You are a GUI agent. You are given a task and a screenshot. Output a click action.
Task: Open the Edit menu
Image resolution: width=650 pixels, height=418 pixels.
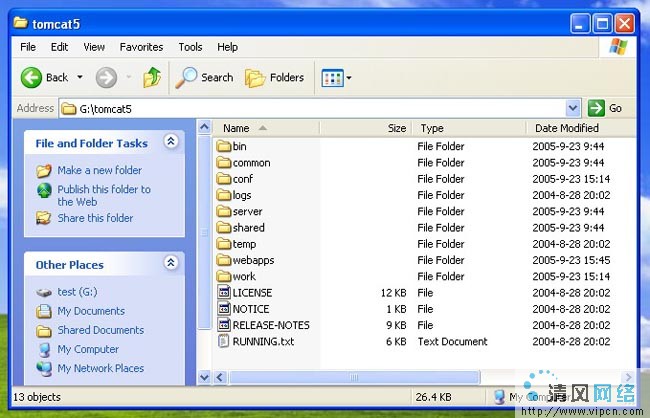point(59,47)
